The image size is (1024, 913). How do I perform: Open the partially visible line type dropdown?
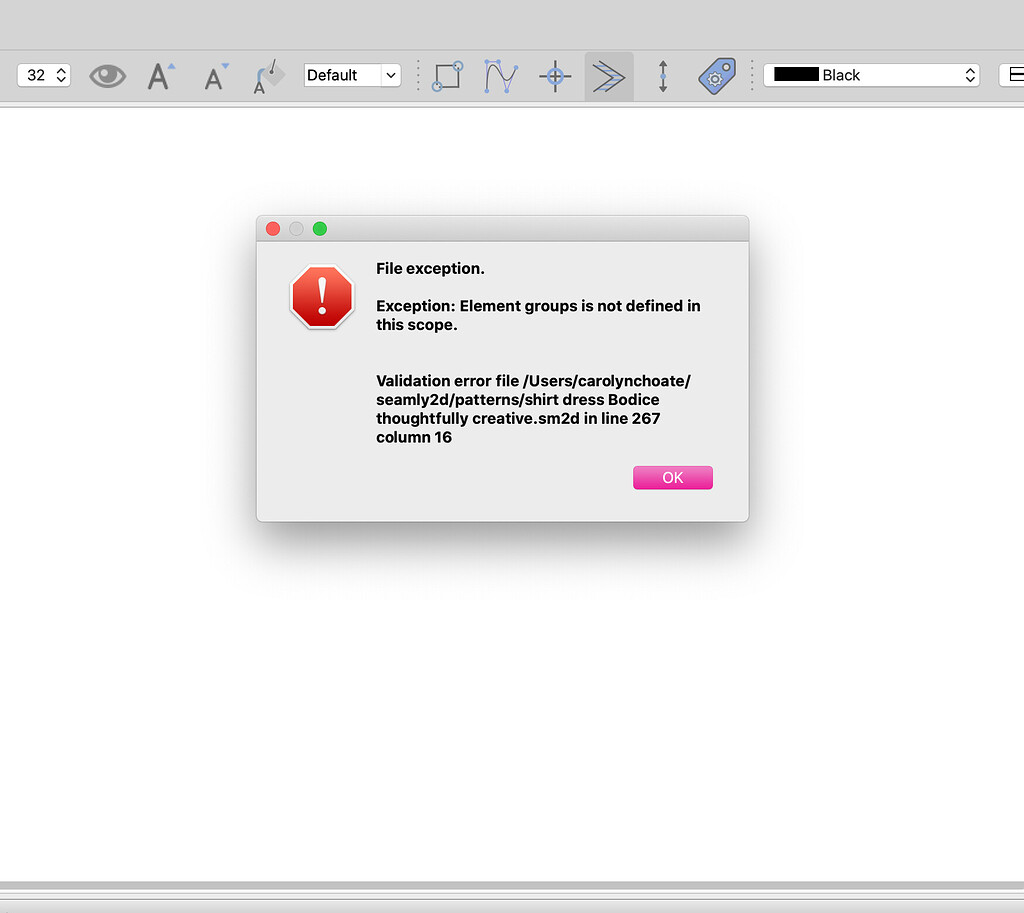1015,74
